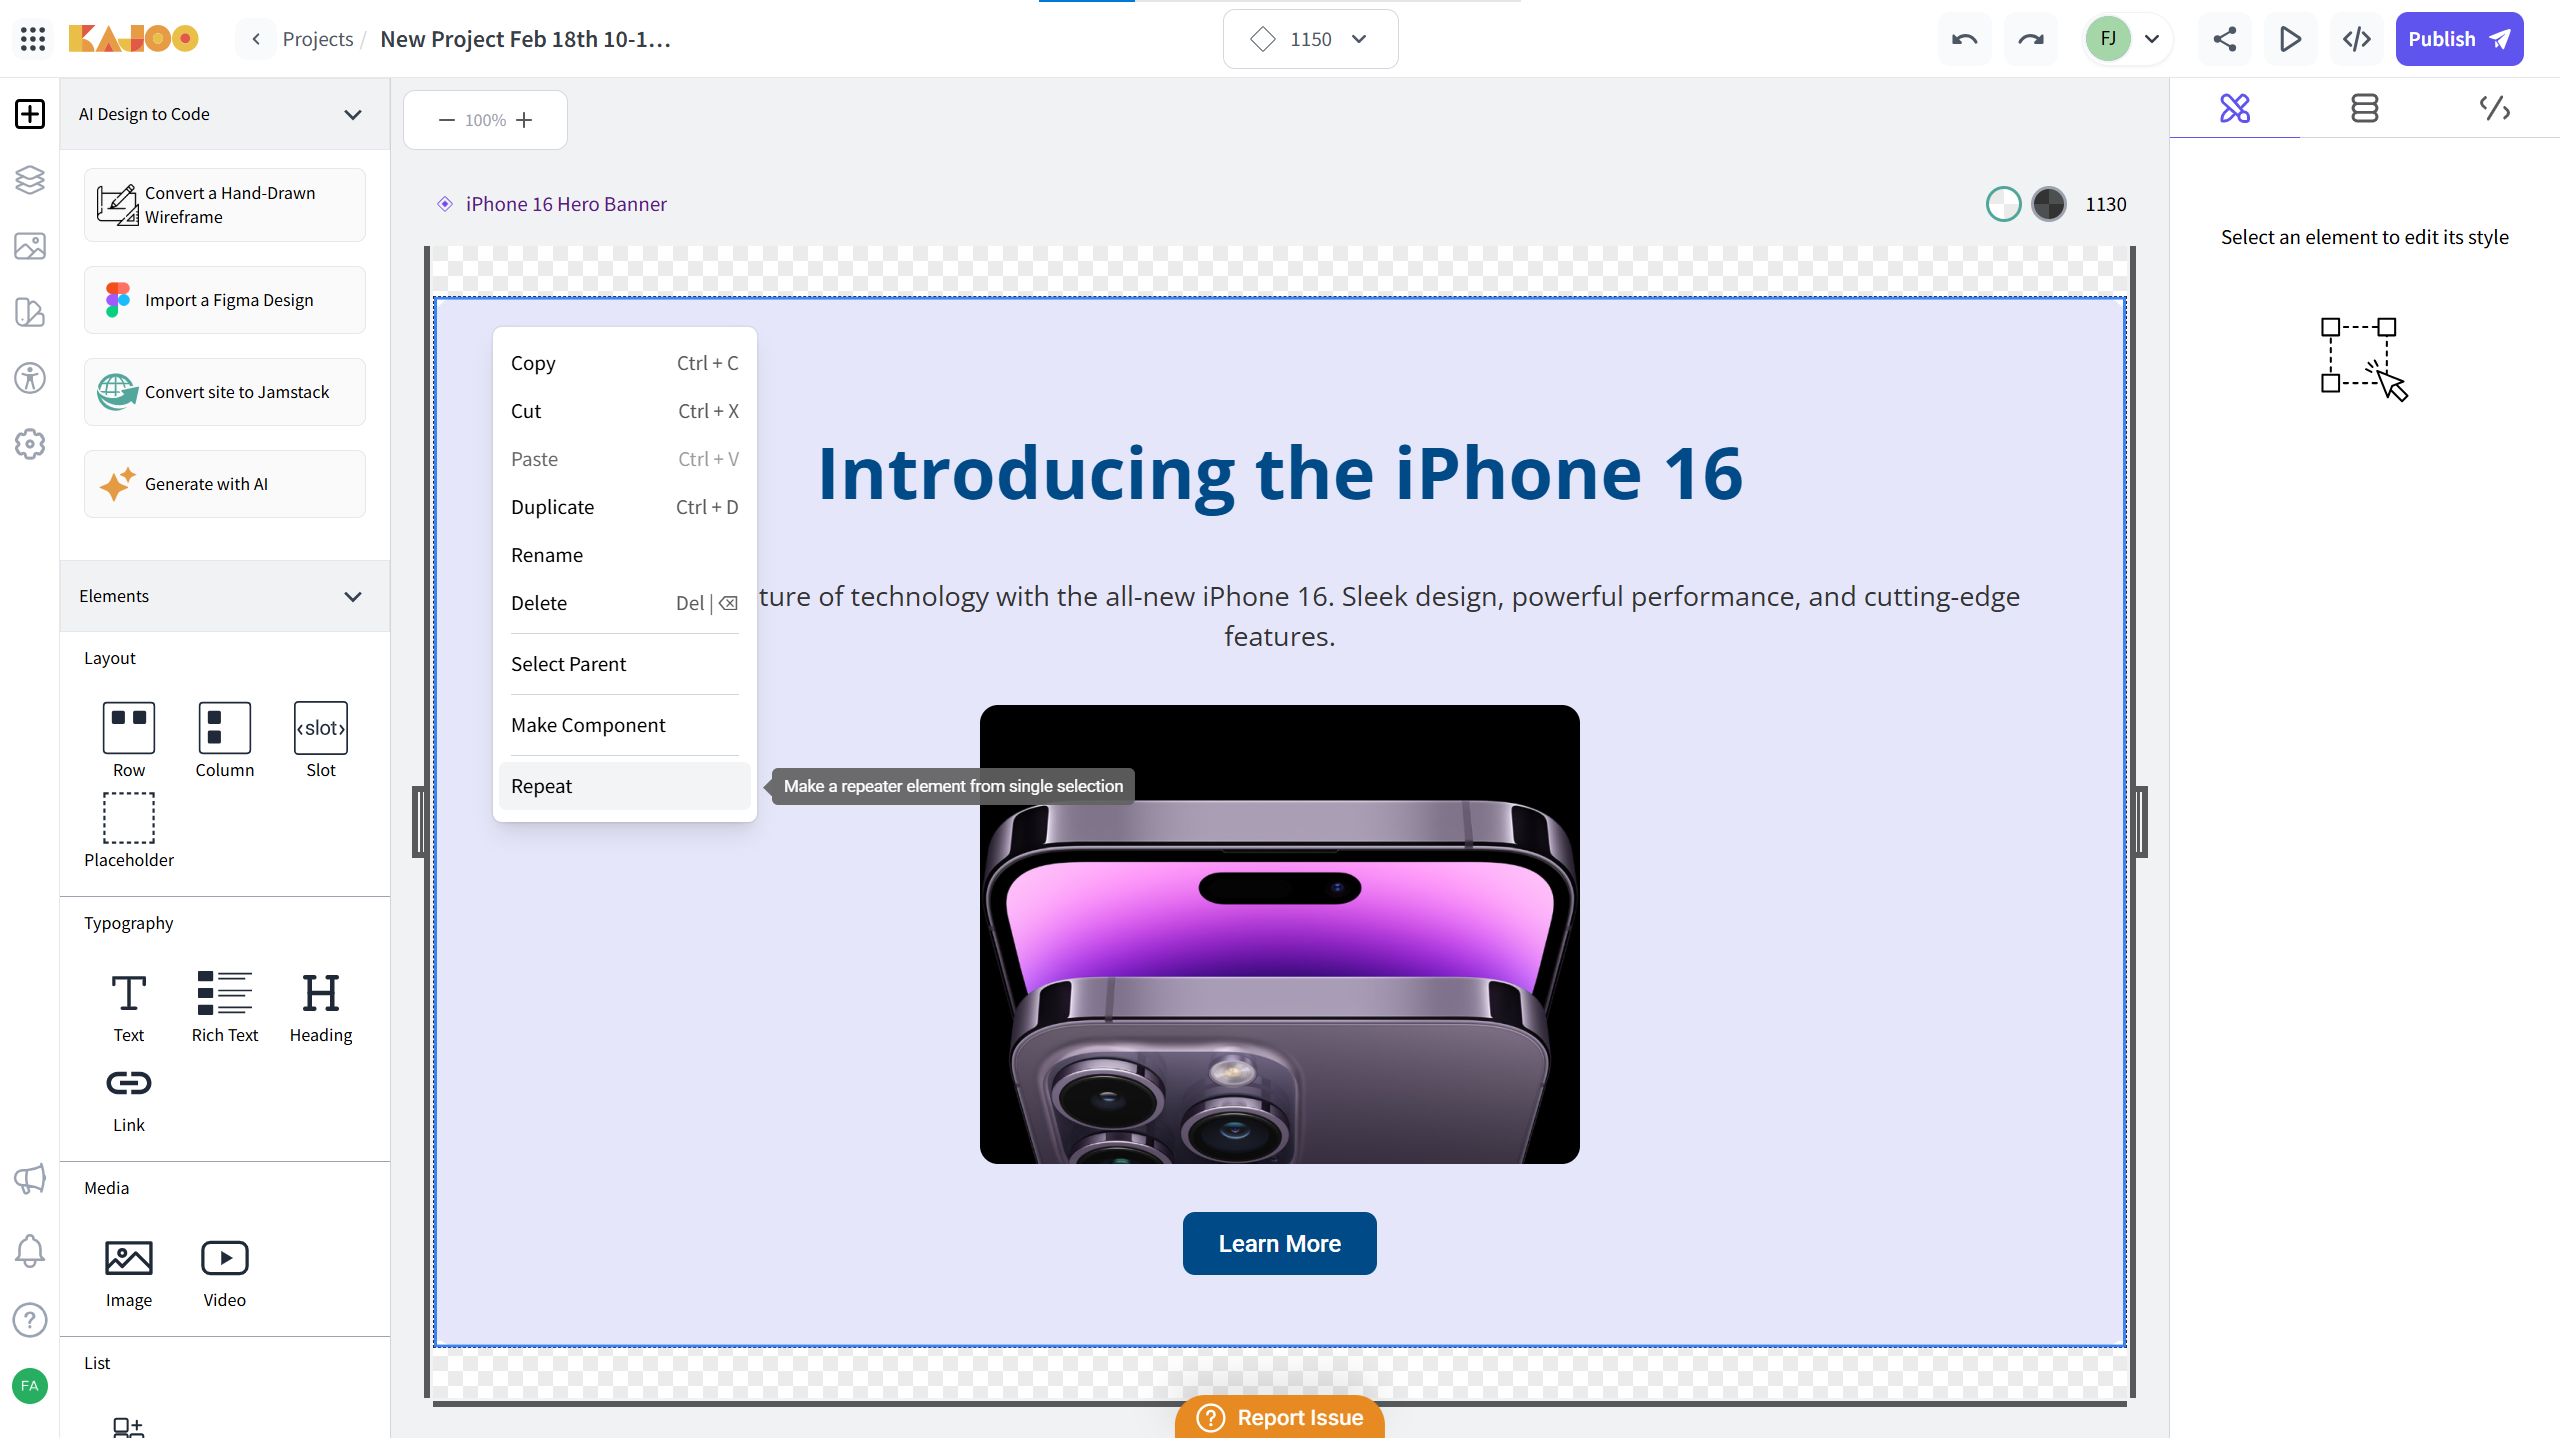The height and width of the screenshot is (1438, 2560).
Task: Increase canvas zoom with plus button
Action: coord(524,120)
